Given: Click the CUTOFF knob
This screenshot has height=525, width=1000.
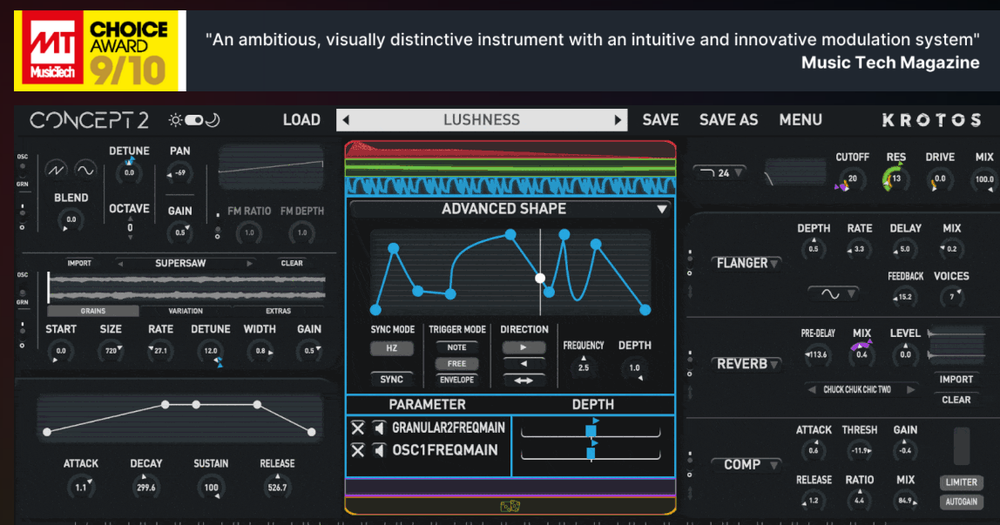Looking at the screenshot, I should [x=852, y=179].
